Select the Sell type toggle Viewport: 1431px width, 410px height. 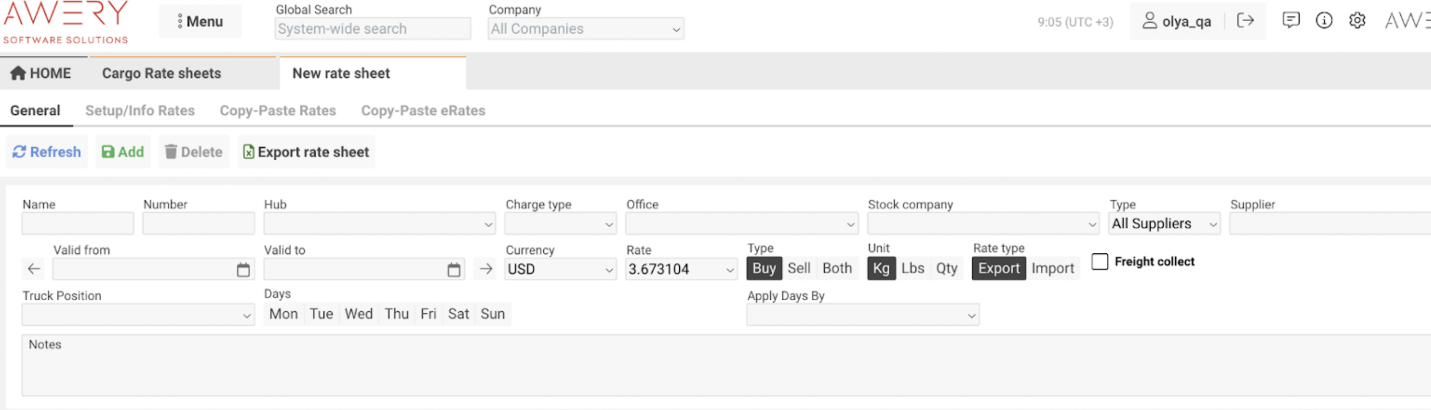[x=799, y=268]
